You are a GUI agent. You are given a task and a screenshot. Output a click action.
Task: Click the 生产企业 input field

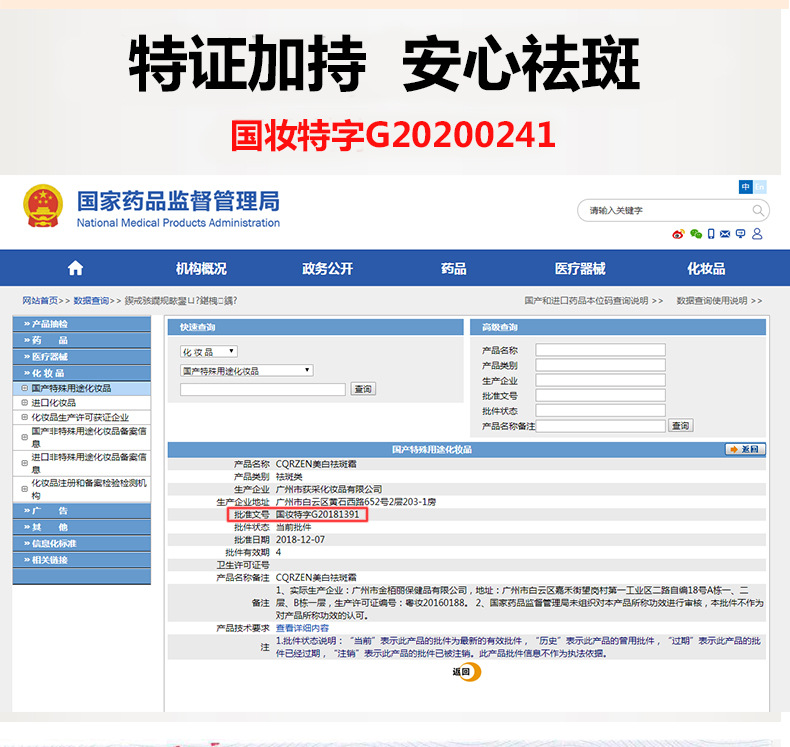pos(601,380)
